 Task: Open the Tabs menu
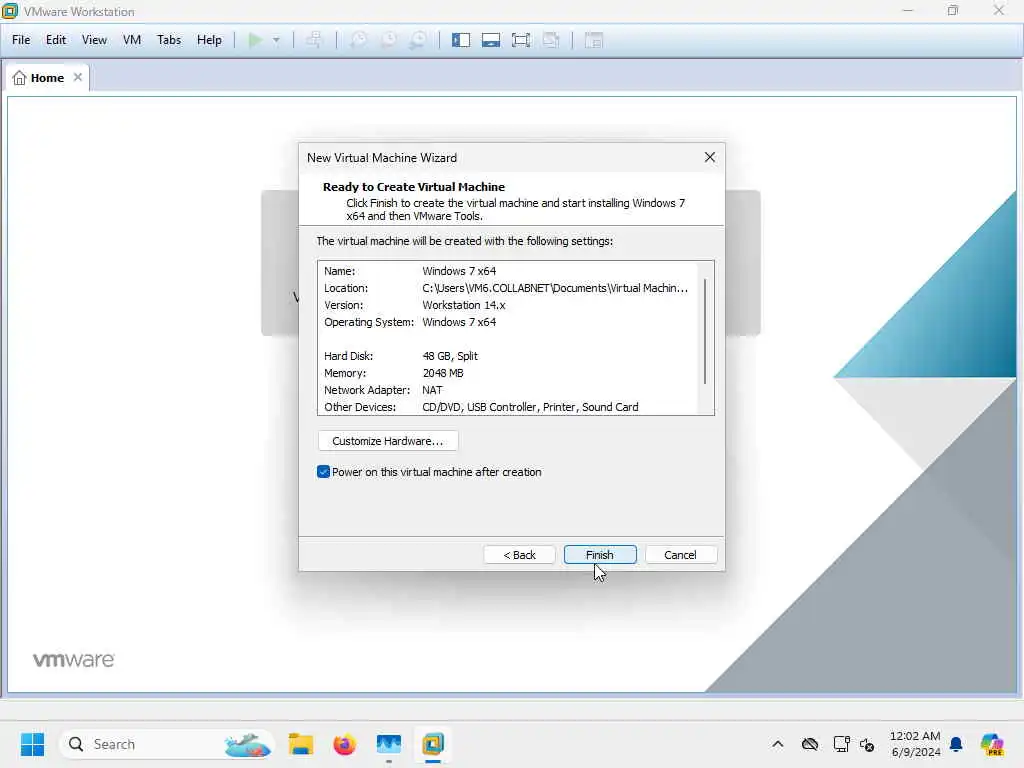[x=168, y=40]
